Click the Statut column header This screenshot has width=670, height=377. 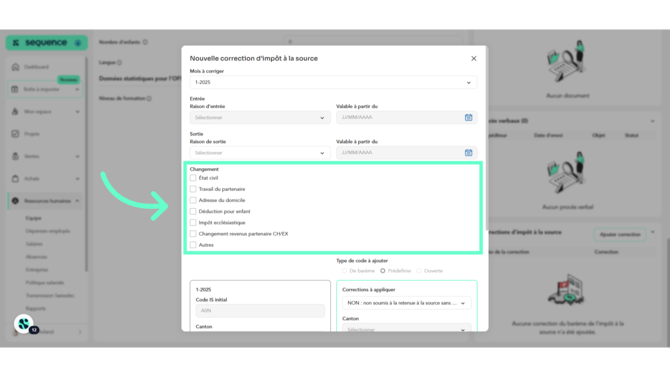pos(632,135)
